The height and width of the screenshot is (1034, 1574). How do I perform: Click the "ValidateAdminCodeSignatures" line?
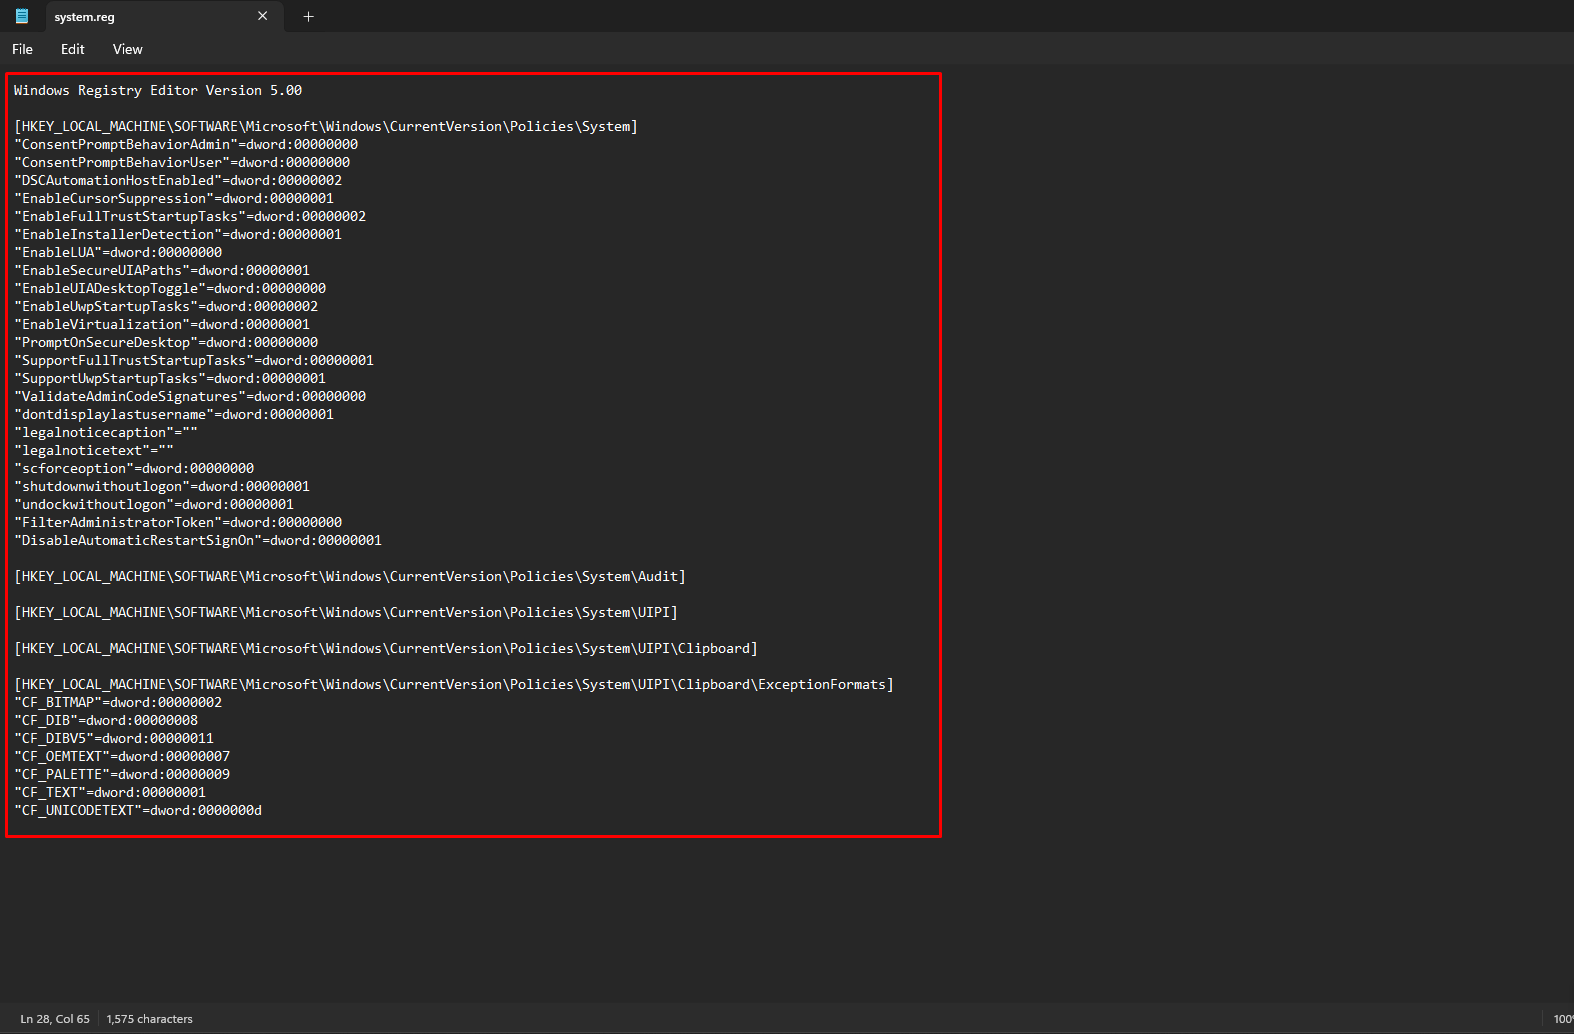coord(190,396)
